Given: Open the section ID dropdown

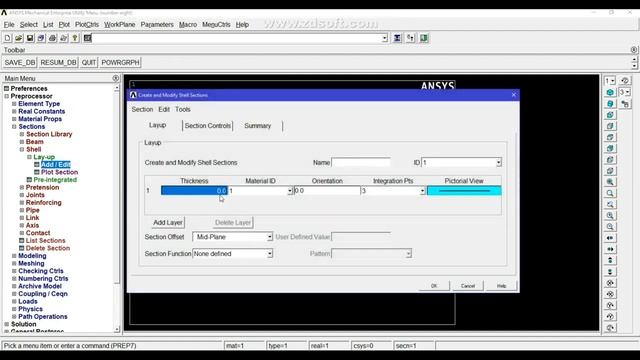Looking at the screenshot, I should point(498,162).
